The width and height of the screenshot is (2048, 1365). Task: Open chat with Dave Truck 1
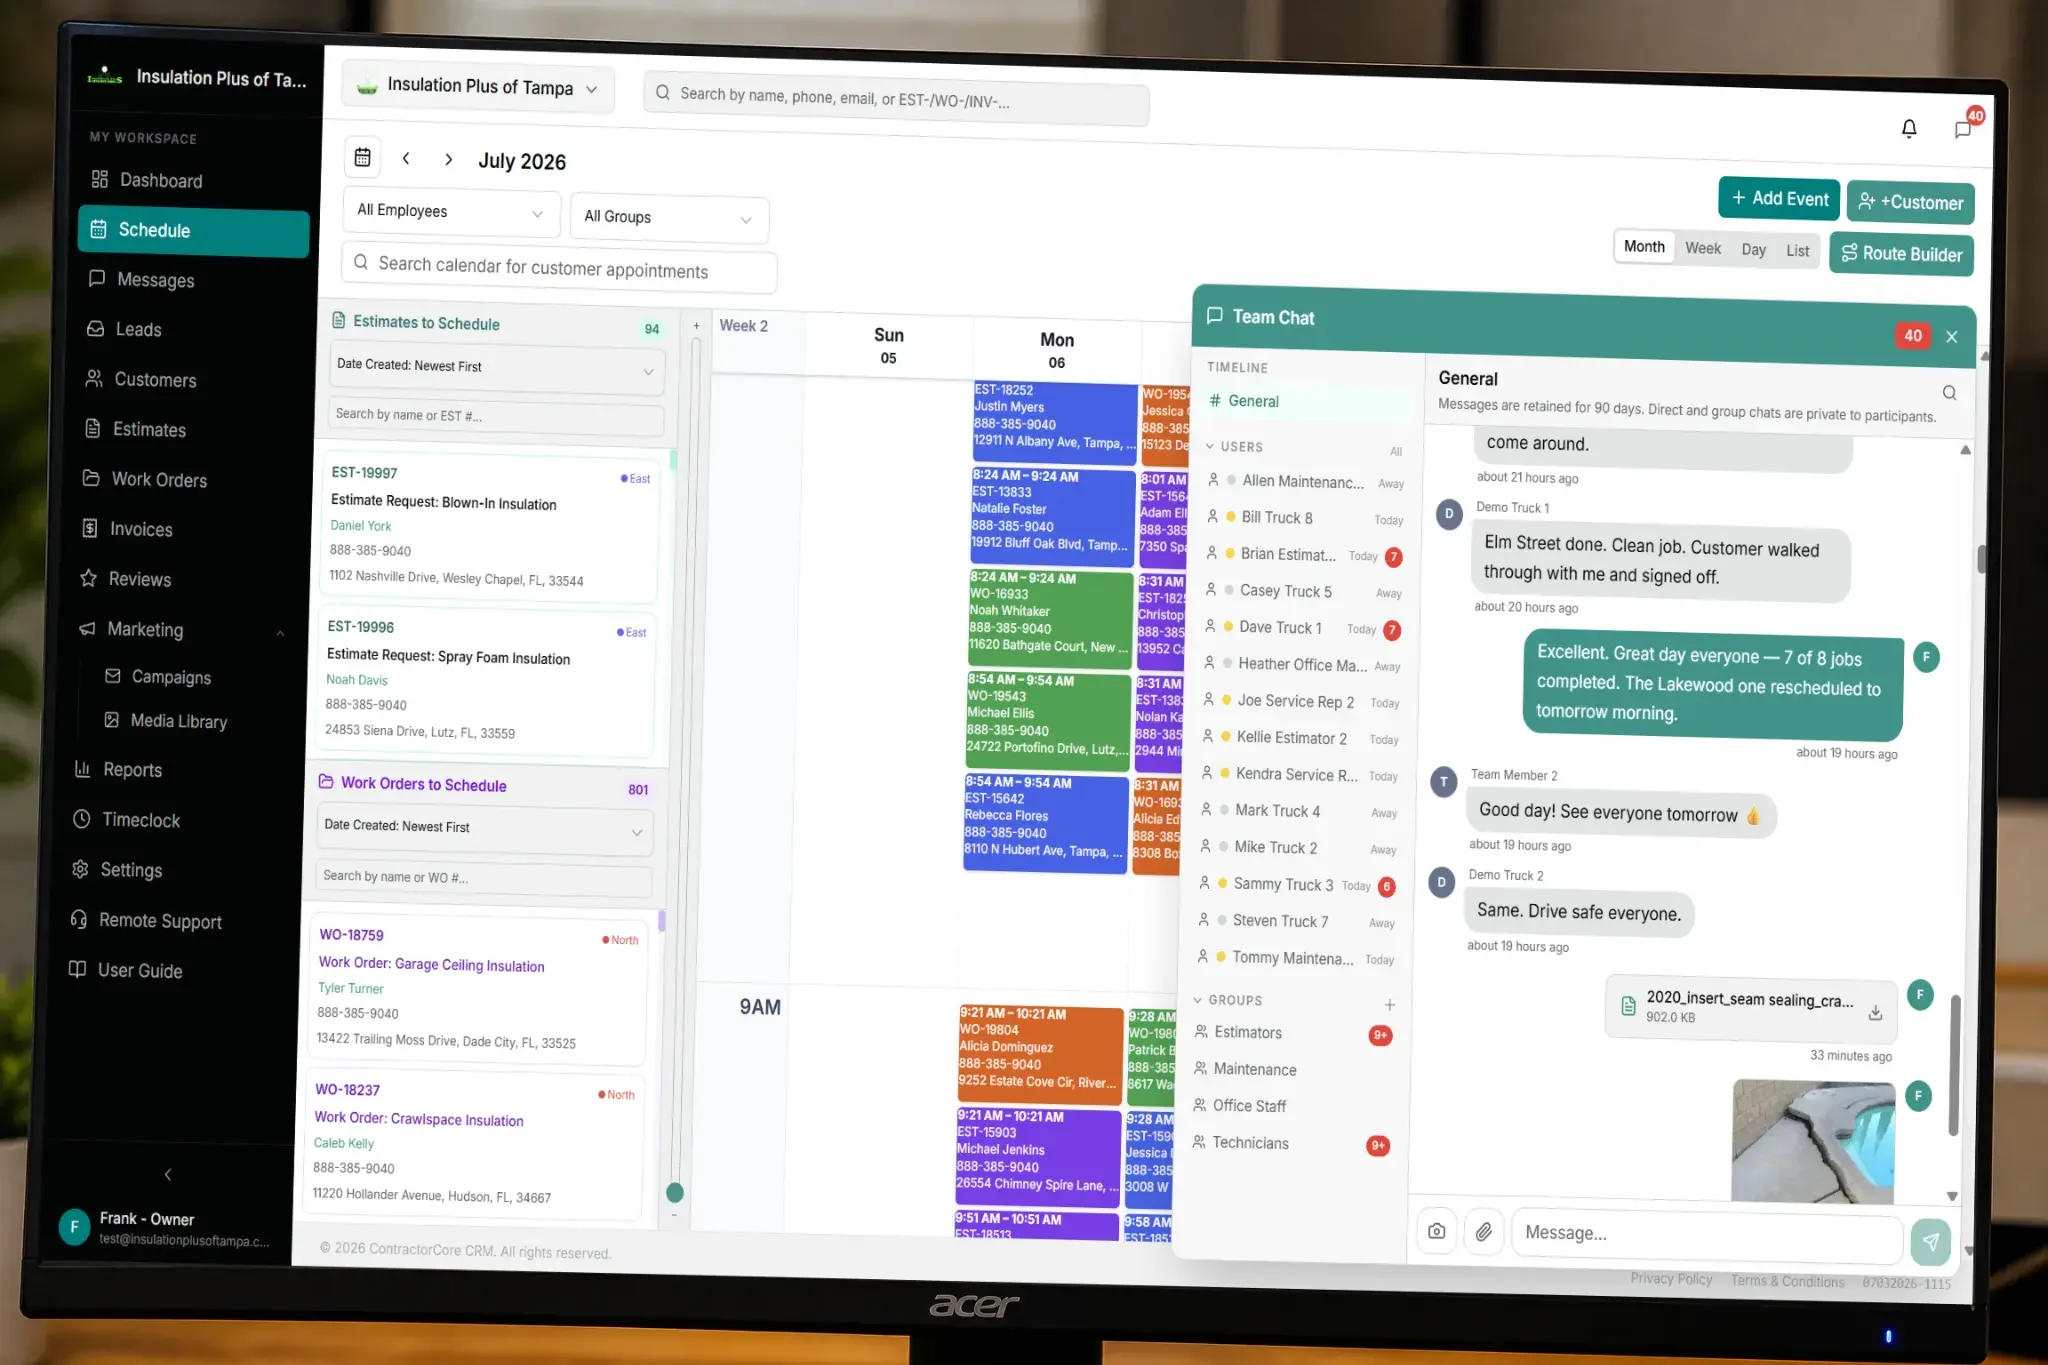click(x=1302, y=628)
